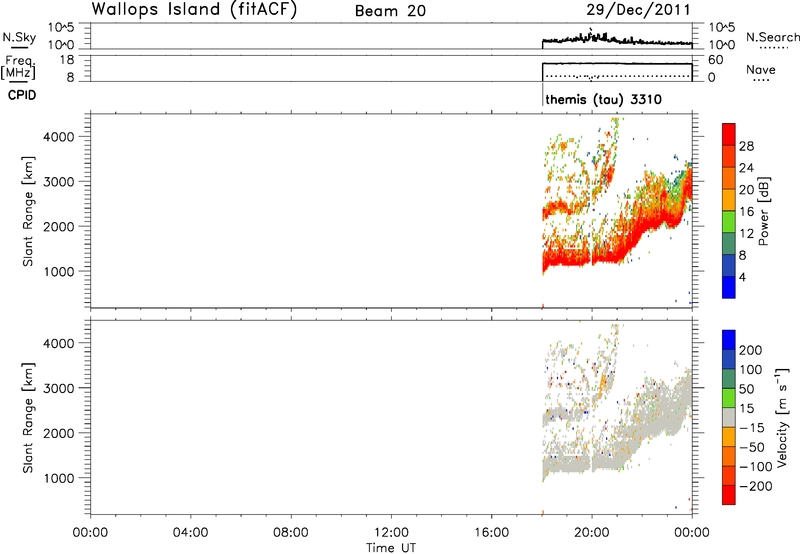Viewport: 800px width, 554px height.
Task: Click the '1000' tick on the velocity panel
Action: (x=58, y=478)
